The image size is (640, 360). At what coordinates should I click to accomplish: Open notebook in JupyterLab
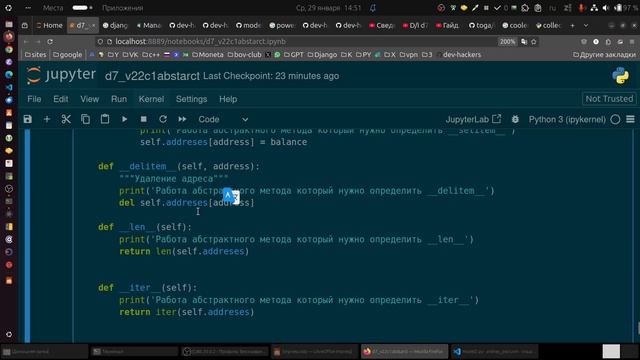pyautogui.click(x=473, y=119)
